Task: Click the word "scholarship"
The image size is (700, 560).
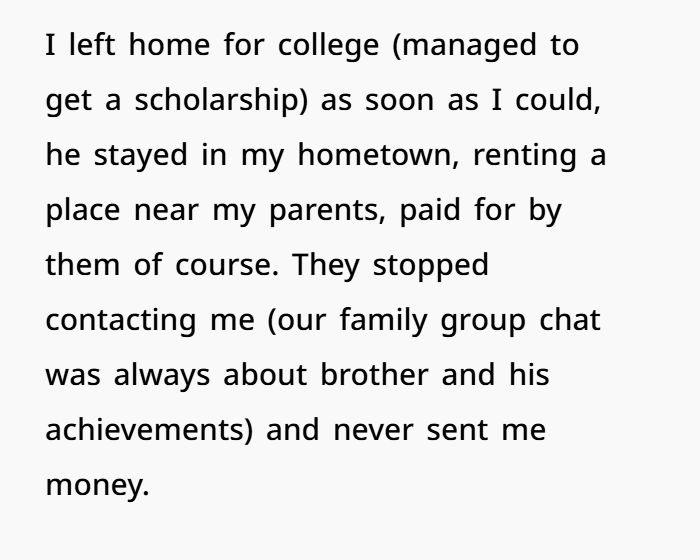Action: pos(220,101)
